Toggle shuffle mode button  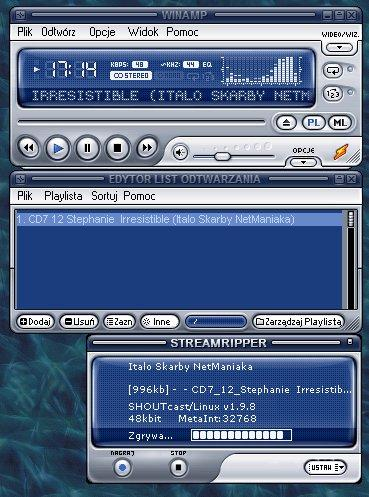333,94
